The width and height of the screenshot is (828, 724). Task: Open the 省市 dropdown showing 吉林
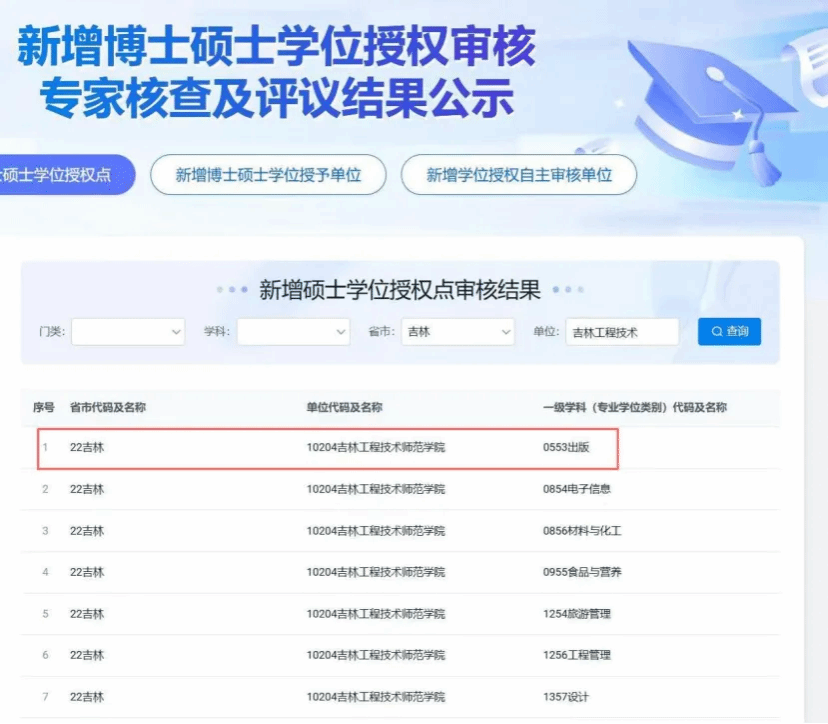pyautogui.click(x=457, y=332)
